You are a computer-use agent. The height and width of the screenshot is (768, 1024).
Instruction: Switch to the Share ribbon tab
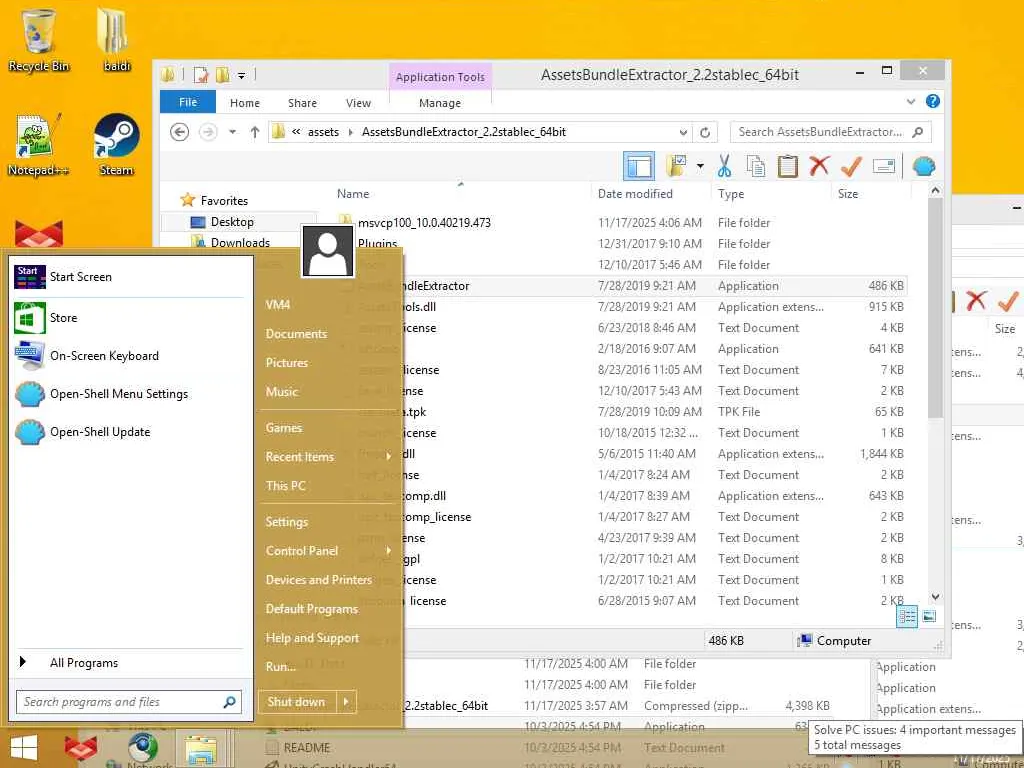tap(302, 103)
